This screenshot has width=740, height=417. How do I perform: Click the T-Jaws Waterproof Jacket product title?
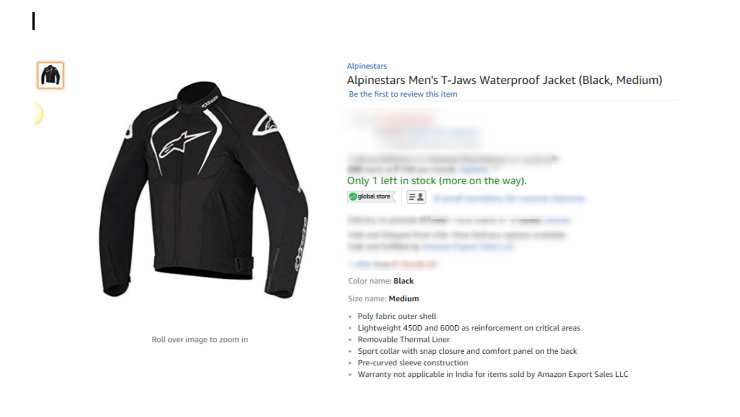[x=505, y=80]
